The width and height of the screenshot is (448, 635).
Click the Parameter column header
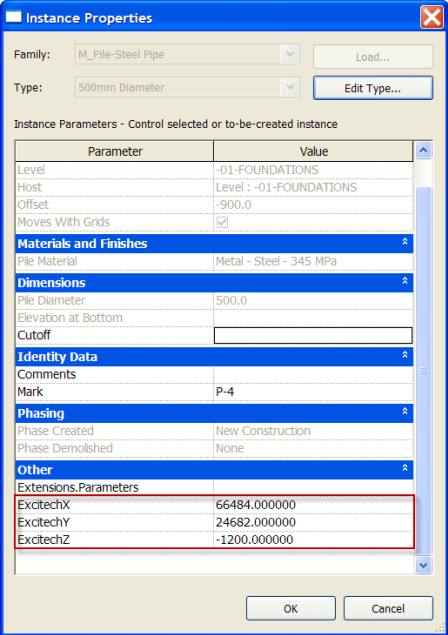(115, 151)
